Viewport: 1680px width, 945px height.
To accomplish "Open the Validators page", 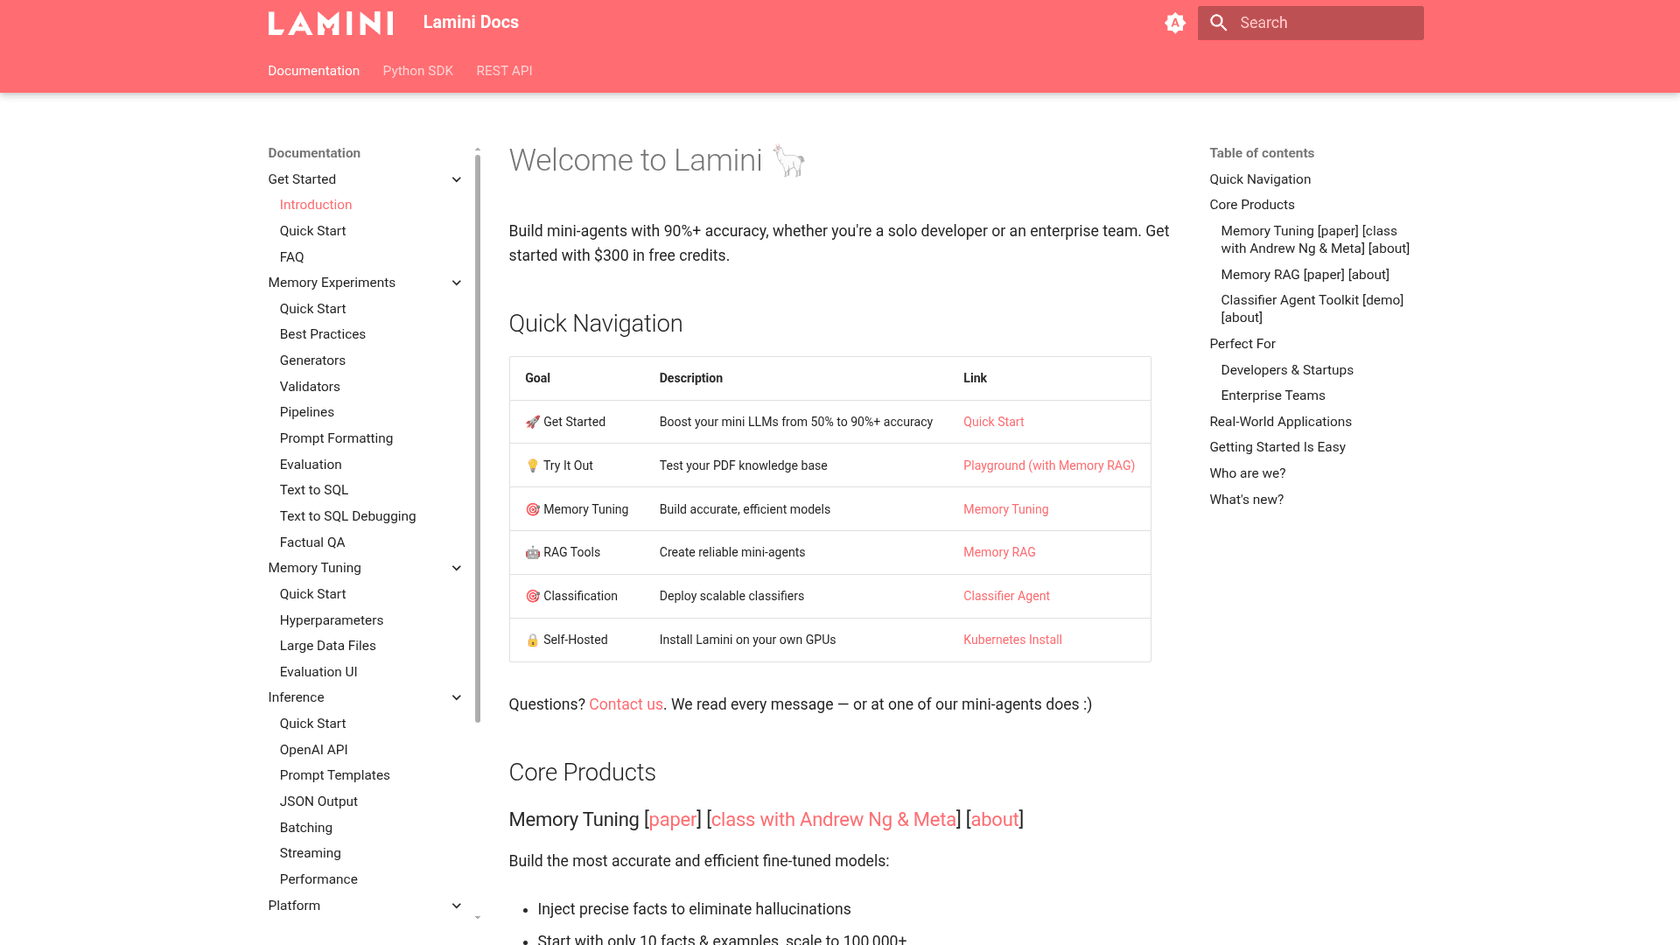I will (x=310, y=386).
